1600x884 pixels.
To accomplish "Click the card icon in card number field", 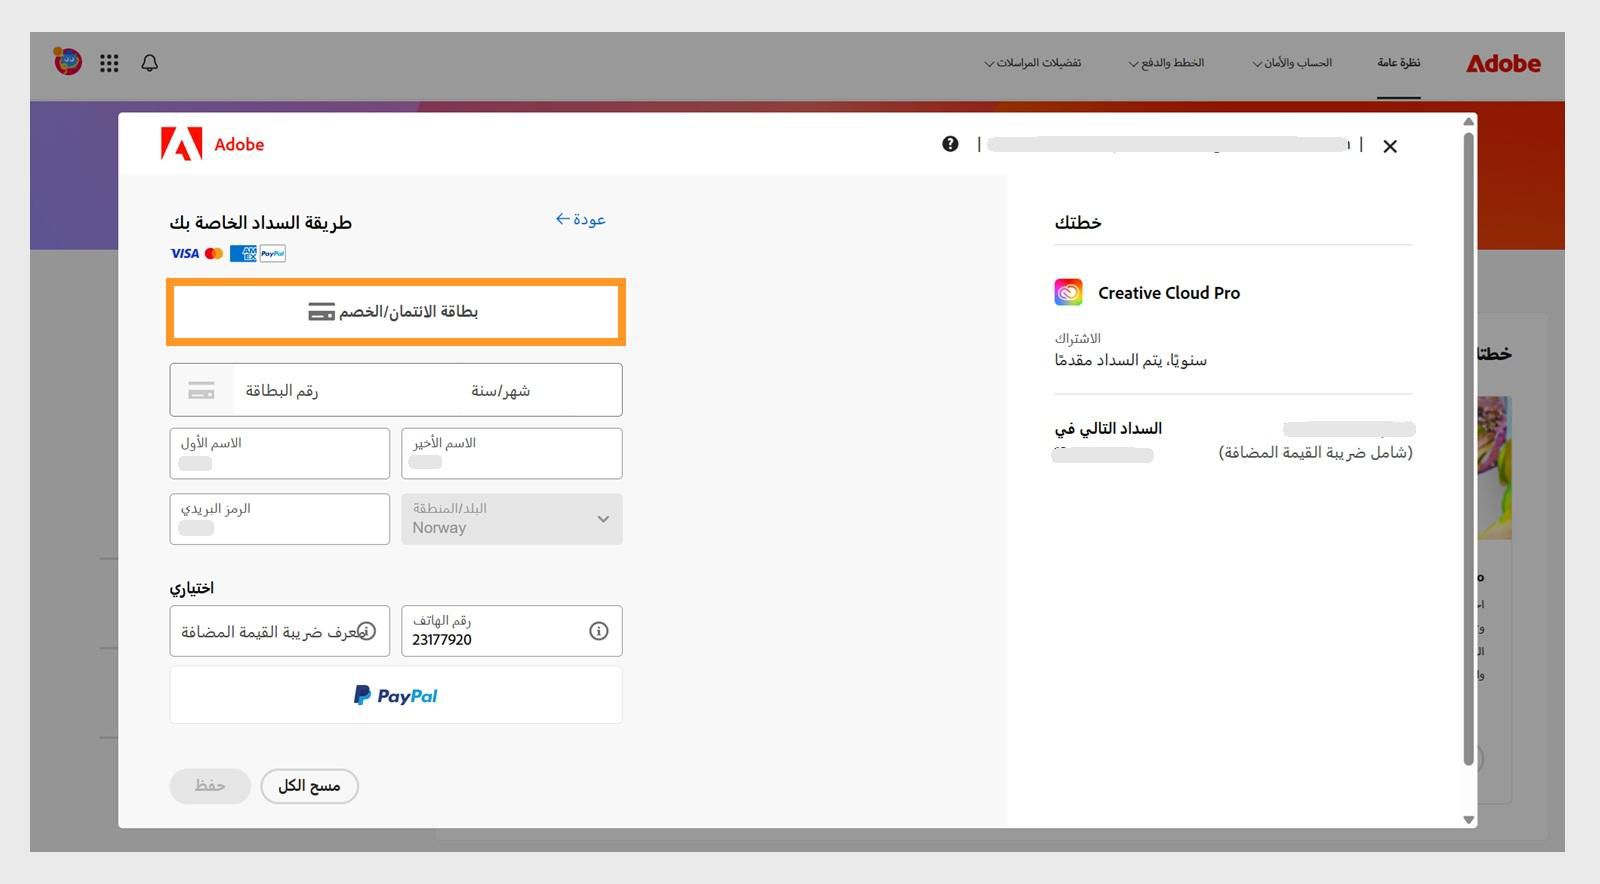I will coord(202,391).
